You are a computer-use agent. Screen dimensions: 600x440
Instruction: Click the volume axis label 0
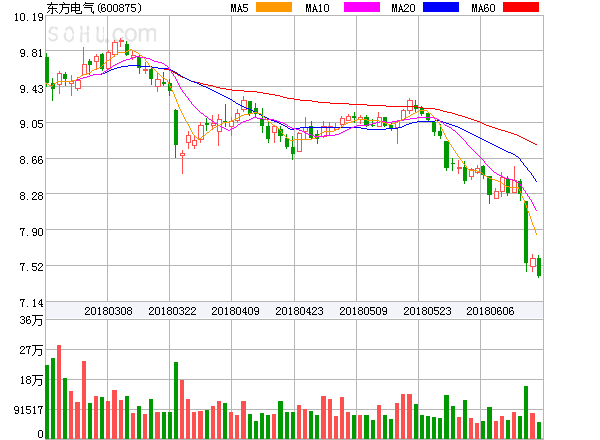point(40,434)
